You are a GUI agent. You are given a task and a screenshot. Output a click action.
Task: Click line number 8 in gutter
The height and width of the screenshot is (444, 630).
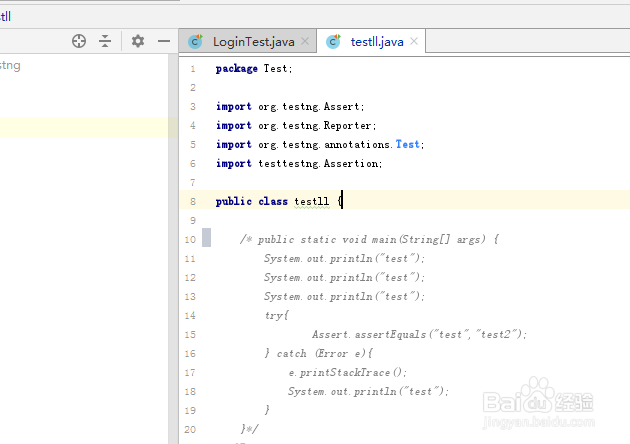[193, 201]
